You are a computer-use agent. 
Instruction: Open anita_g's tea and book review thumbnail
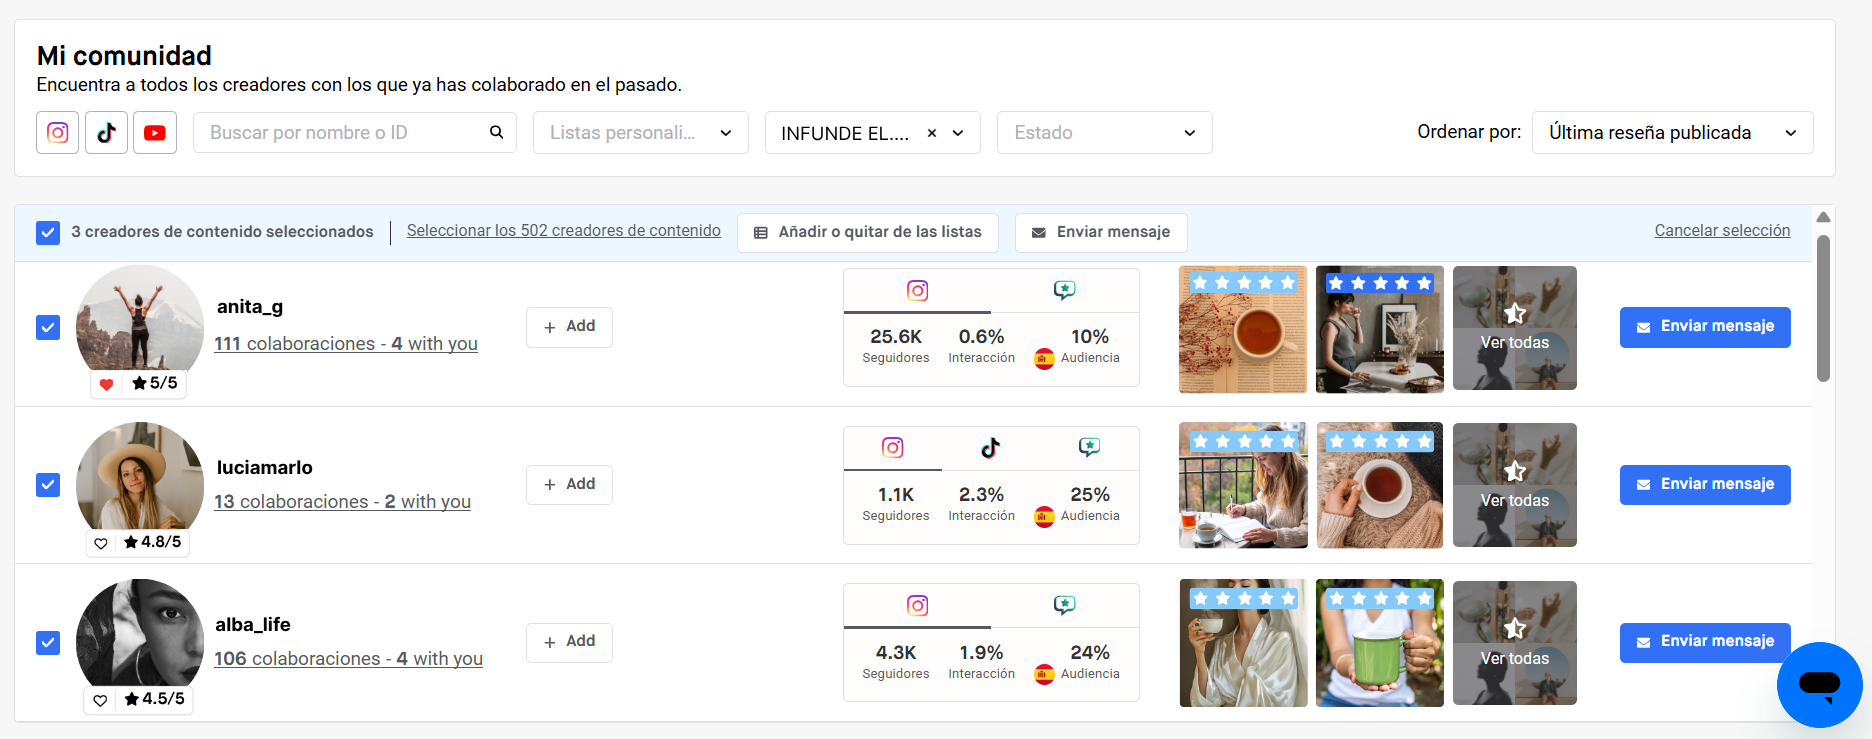(1243, 329)
